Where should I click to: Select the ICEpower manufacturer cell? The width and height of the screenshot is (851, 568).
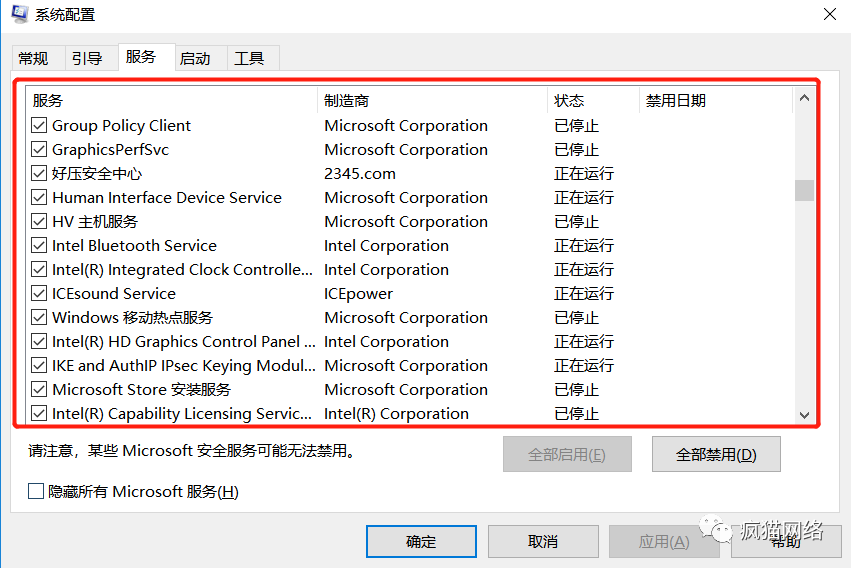358,293
